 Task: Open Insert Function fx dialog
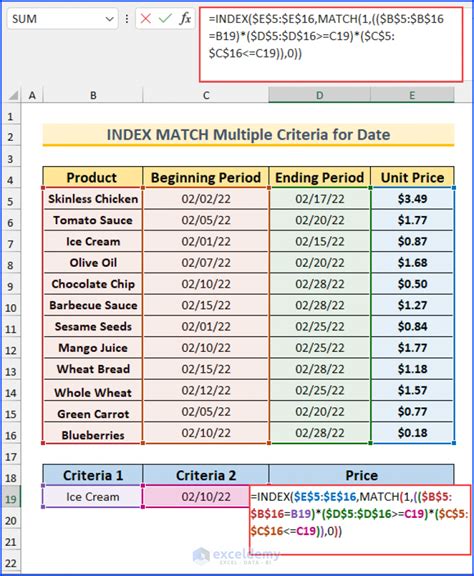186,19
